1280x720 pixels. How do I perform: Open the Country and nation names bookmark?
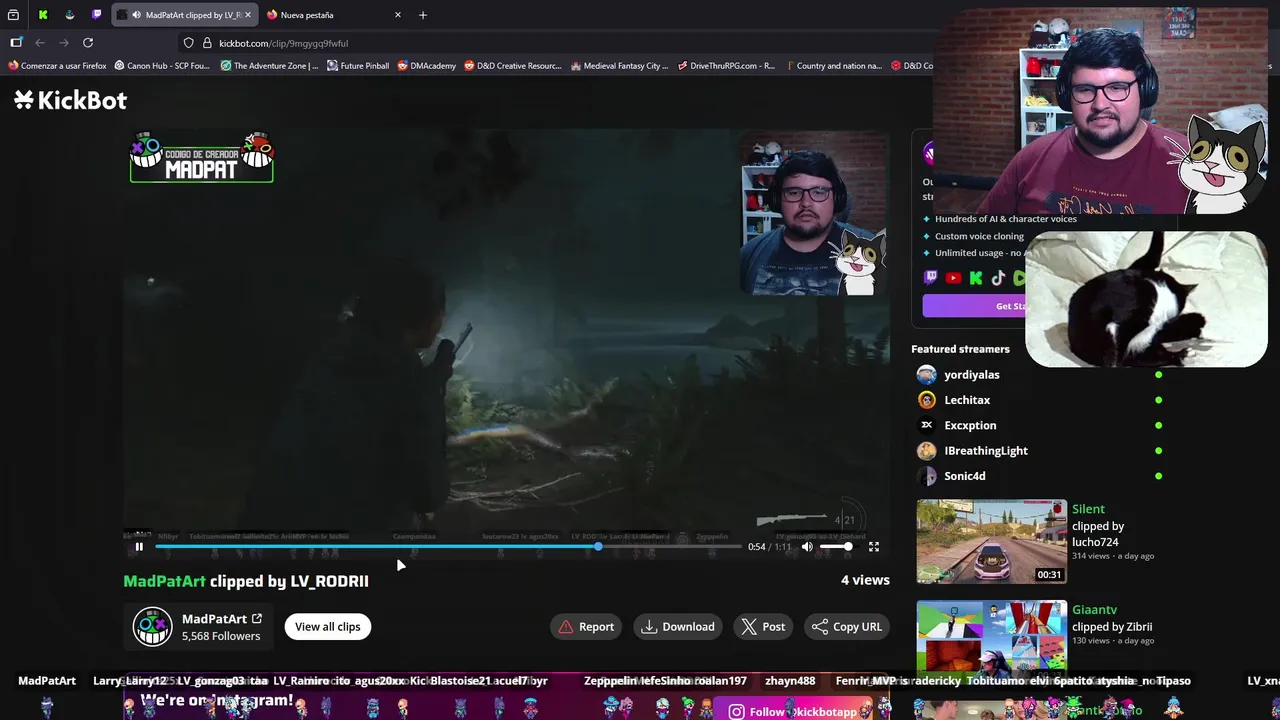(832, 66)
